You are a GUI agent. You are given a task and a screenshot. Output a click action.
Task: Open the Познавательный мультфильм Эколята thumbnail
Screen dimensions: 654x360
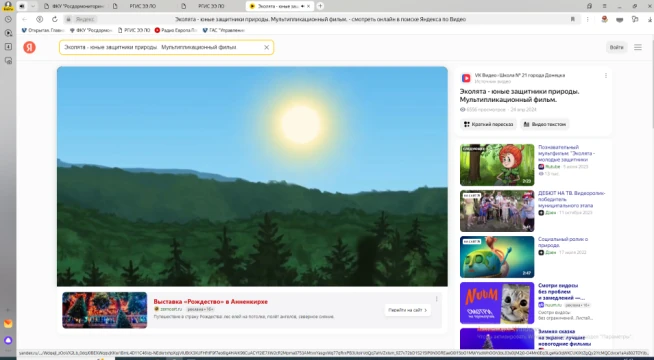pyautogui.click(x=497, y=165)
